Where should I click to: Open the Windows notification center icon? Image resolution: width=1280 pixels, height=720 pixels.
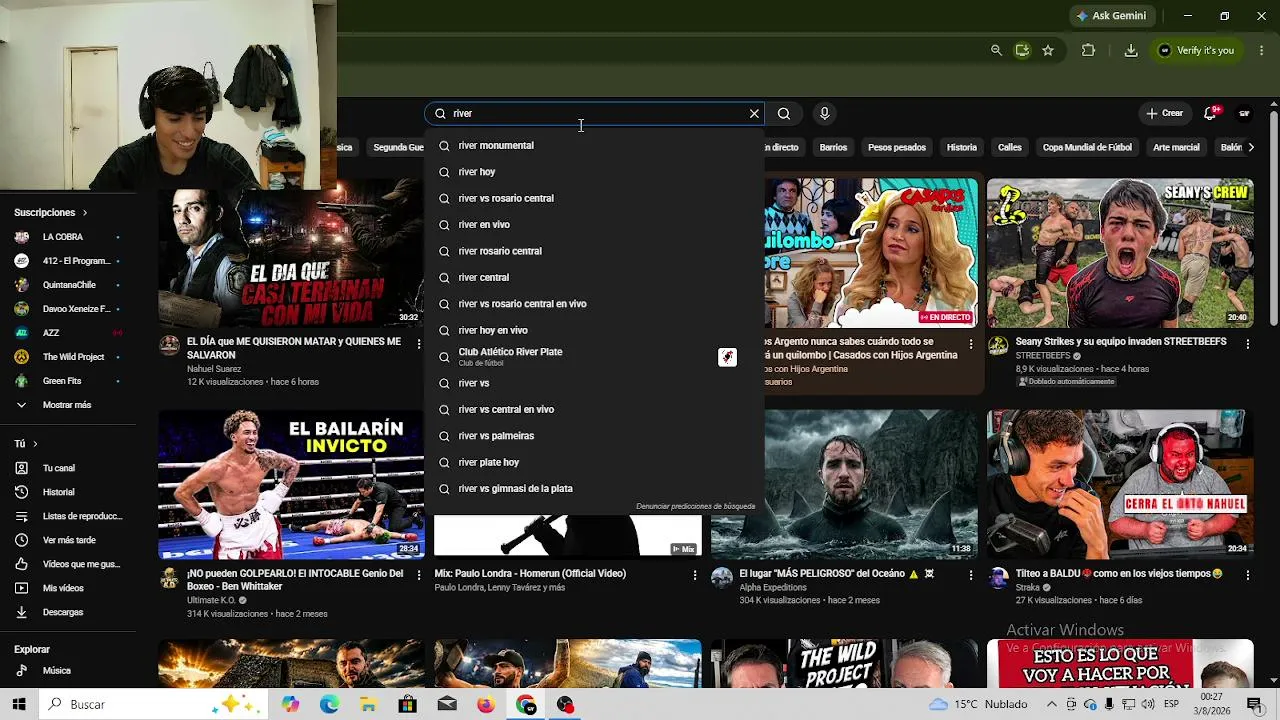1254,704
